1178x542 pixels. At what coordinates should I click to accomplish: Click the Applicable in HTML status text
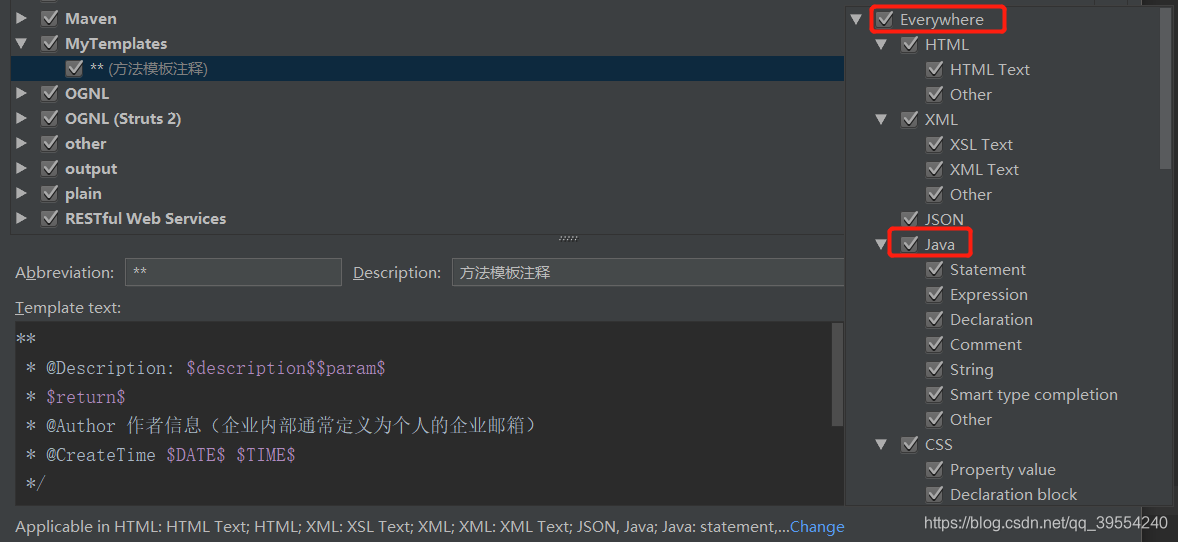(x=402, y=527)
